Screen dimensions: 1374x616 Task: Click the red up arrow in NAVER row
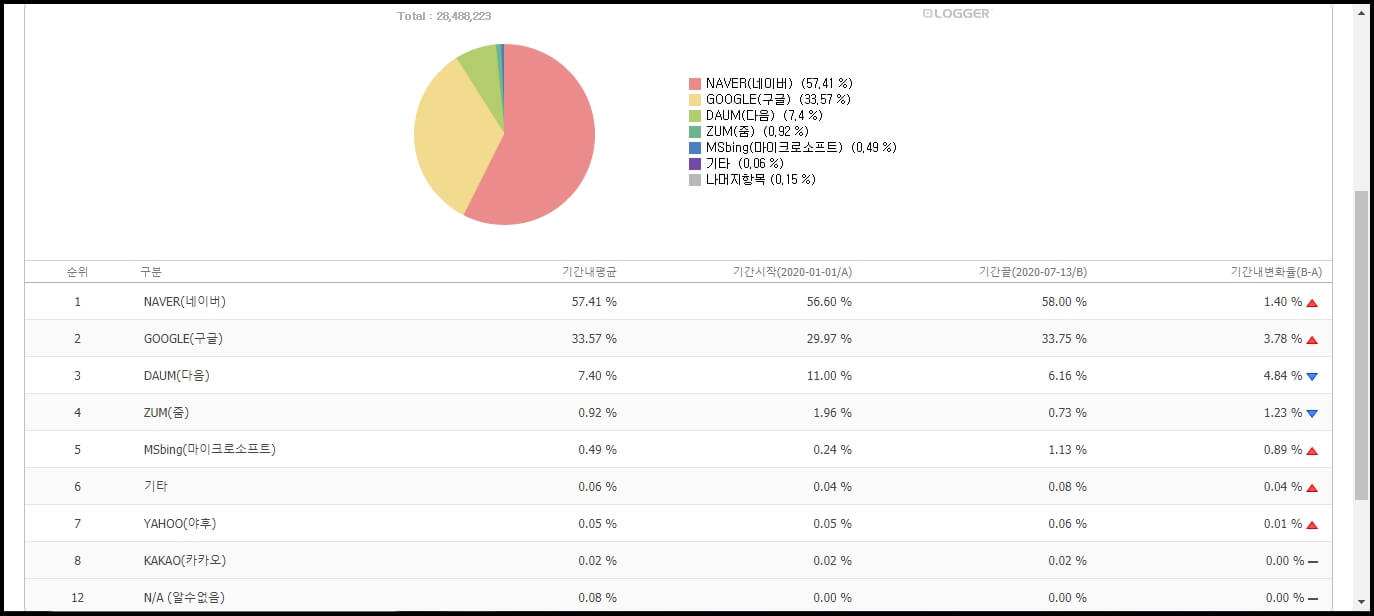[1312, 302]
